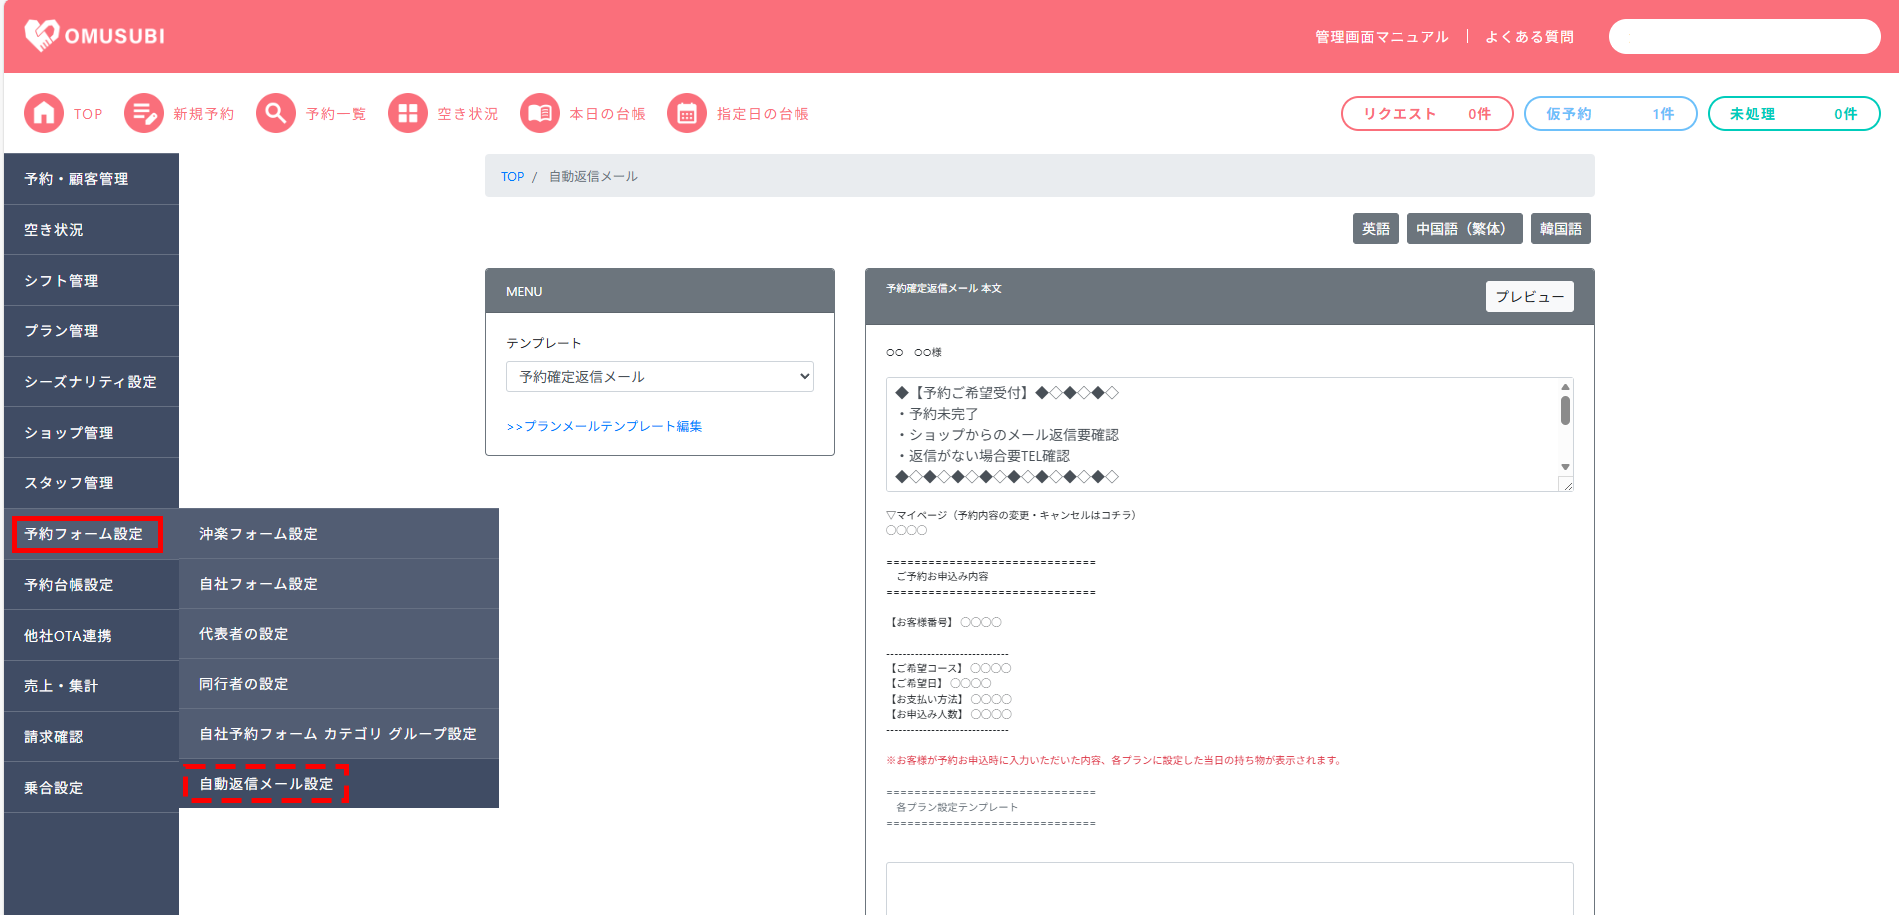Click the 指定日の台帳 calendar icon
The height and width of the screenshot is (915, 1899).
coord(686,114)
